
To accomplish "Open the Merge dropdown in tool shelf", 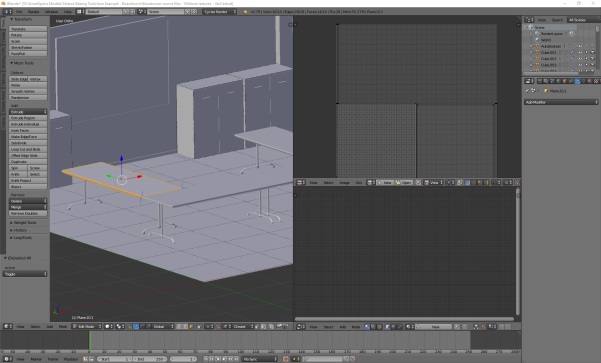I will [28, 207].
